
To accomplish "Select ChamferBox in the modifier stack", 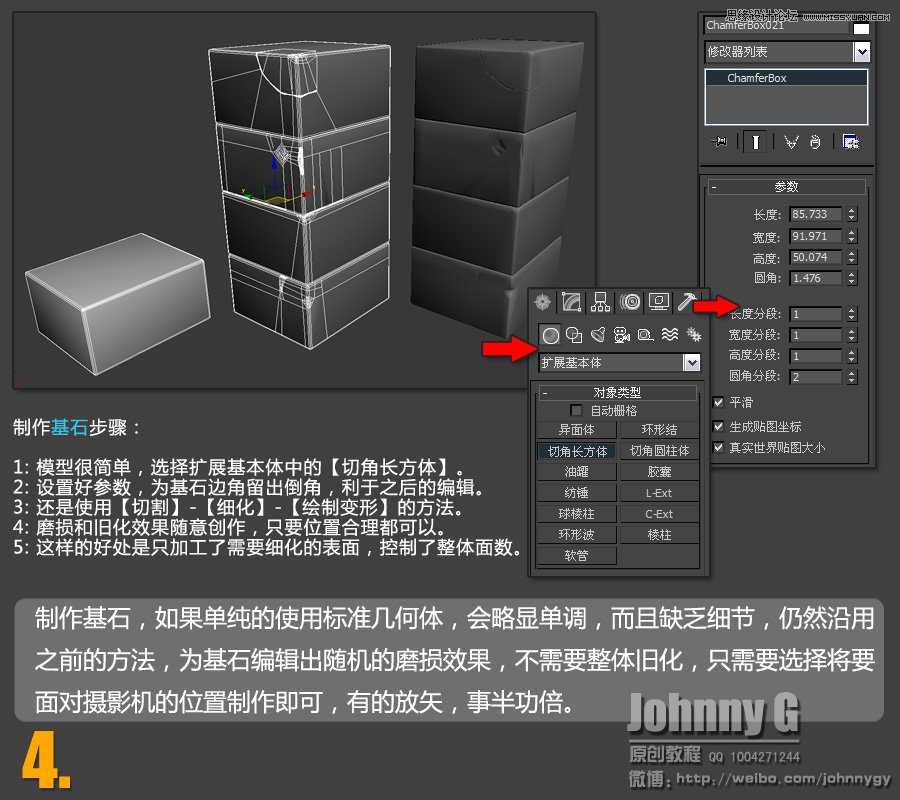I will 786,78.
